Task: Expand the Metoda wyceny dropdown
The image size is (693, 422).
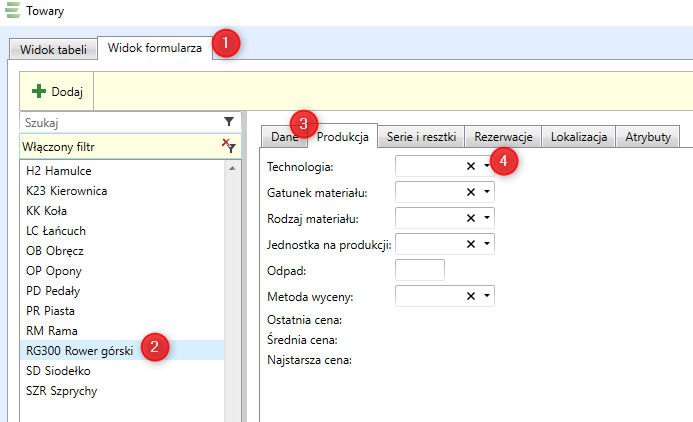Action: point(487,296)
